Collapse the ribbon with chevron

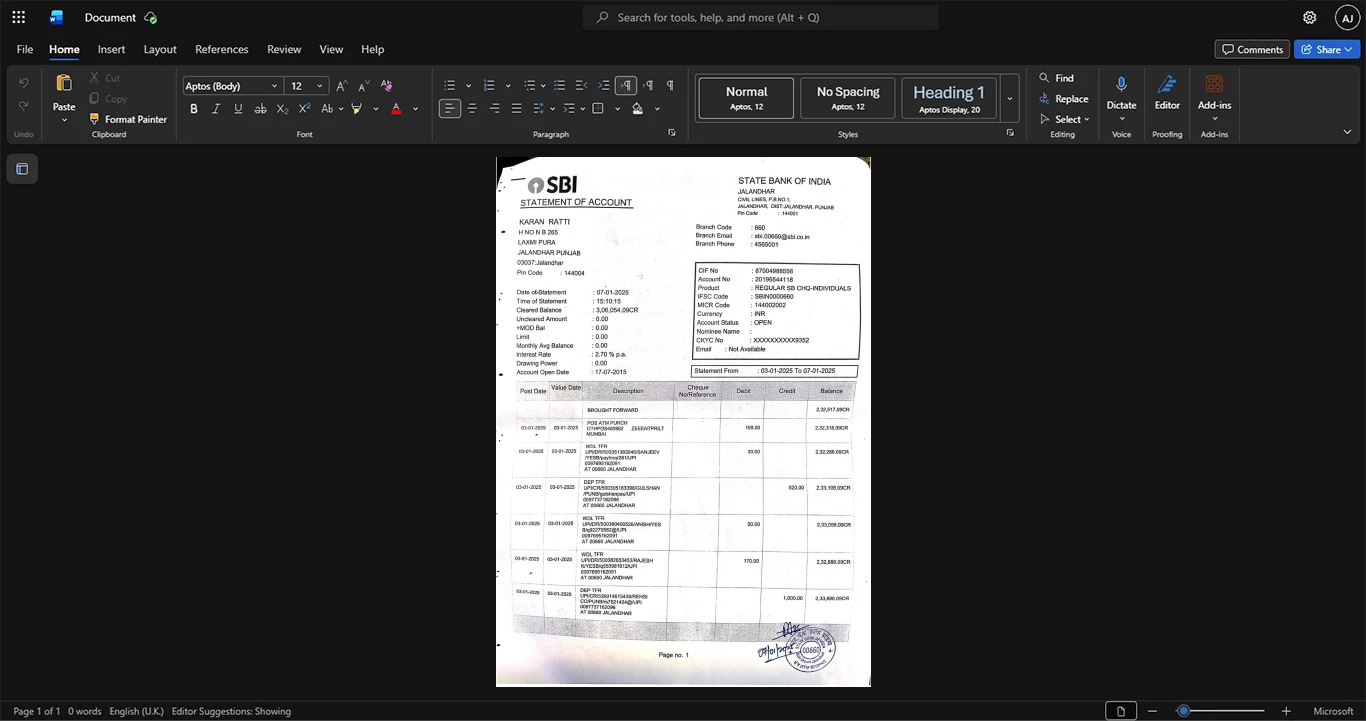pos(1347,132)
